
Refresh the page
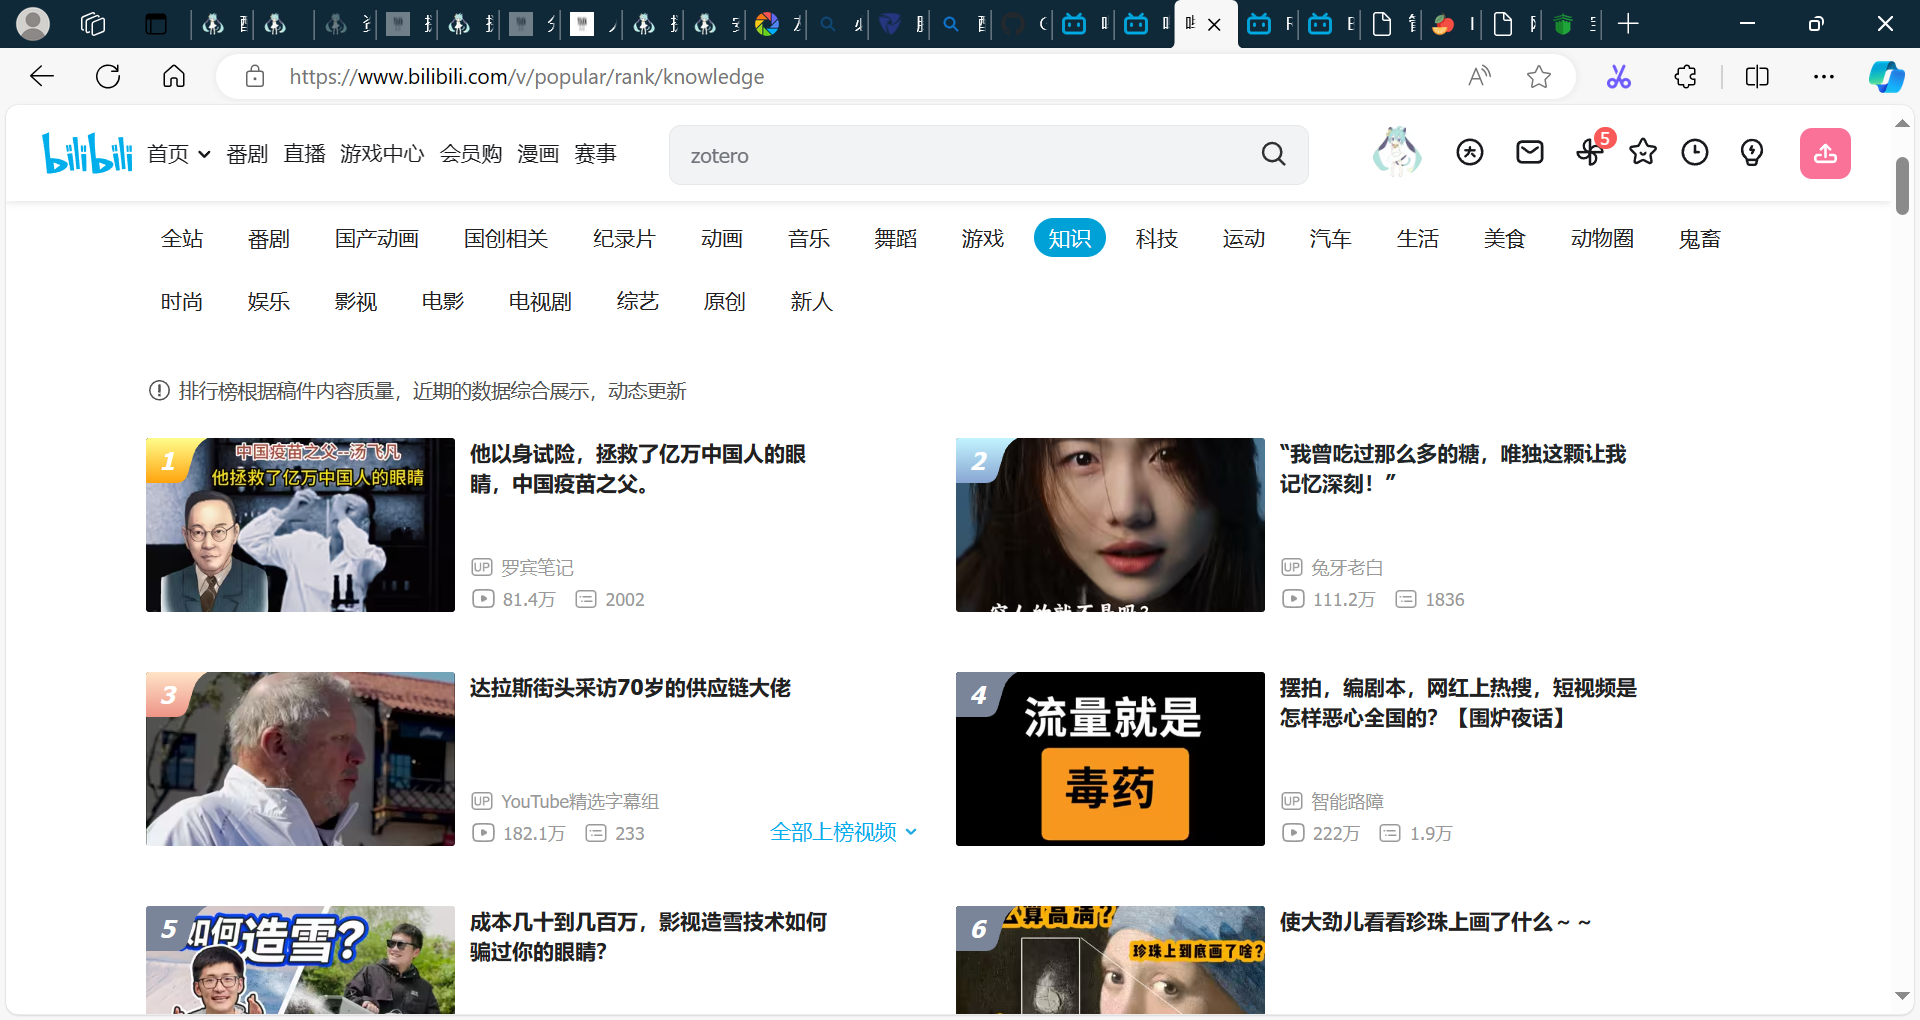pyautogui.click(x=108, y=76)
